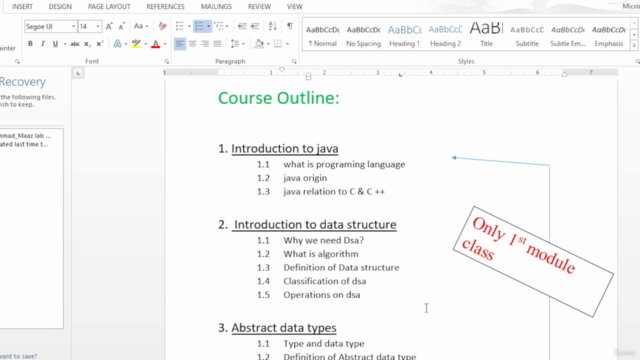Open font color dropdown arrow
The height and width of the screenshot is (360, 640).
[x=165, y=44]
